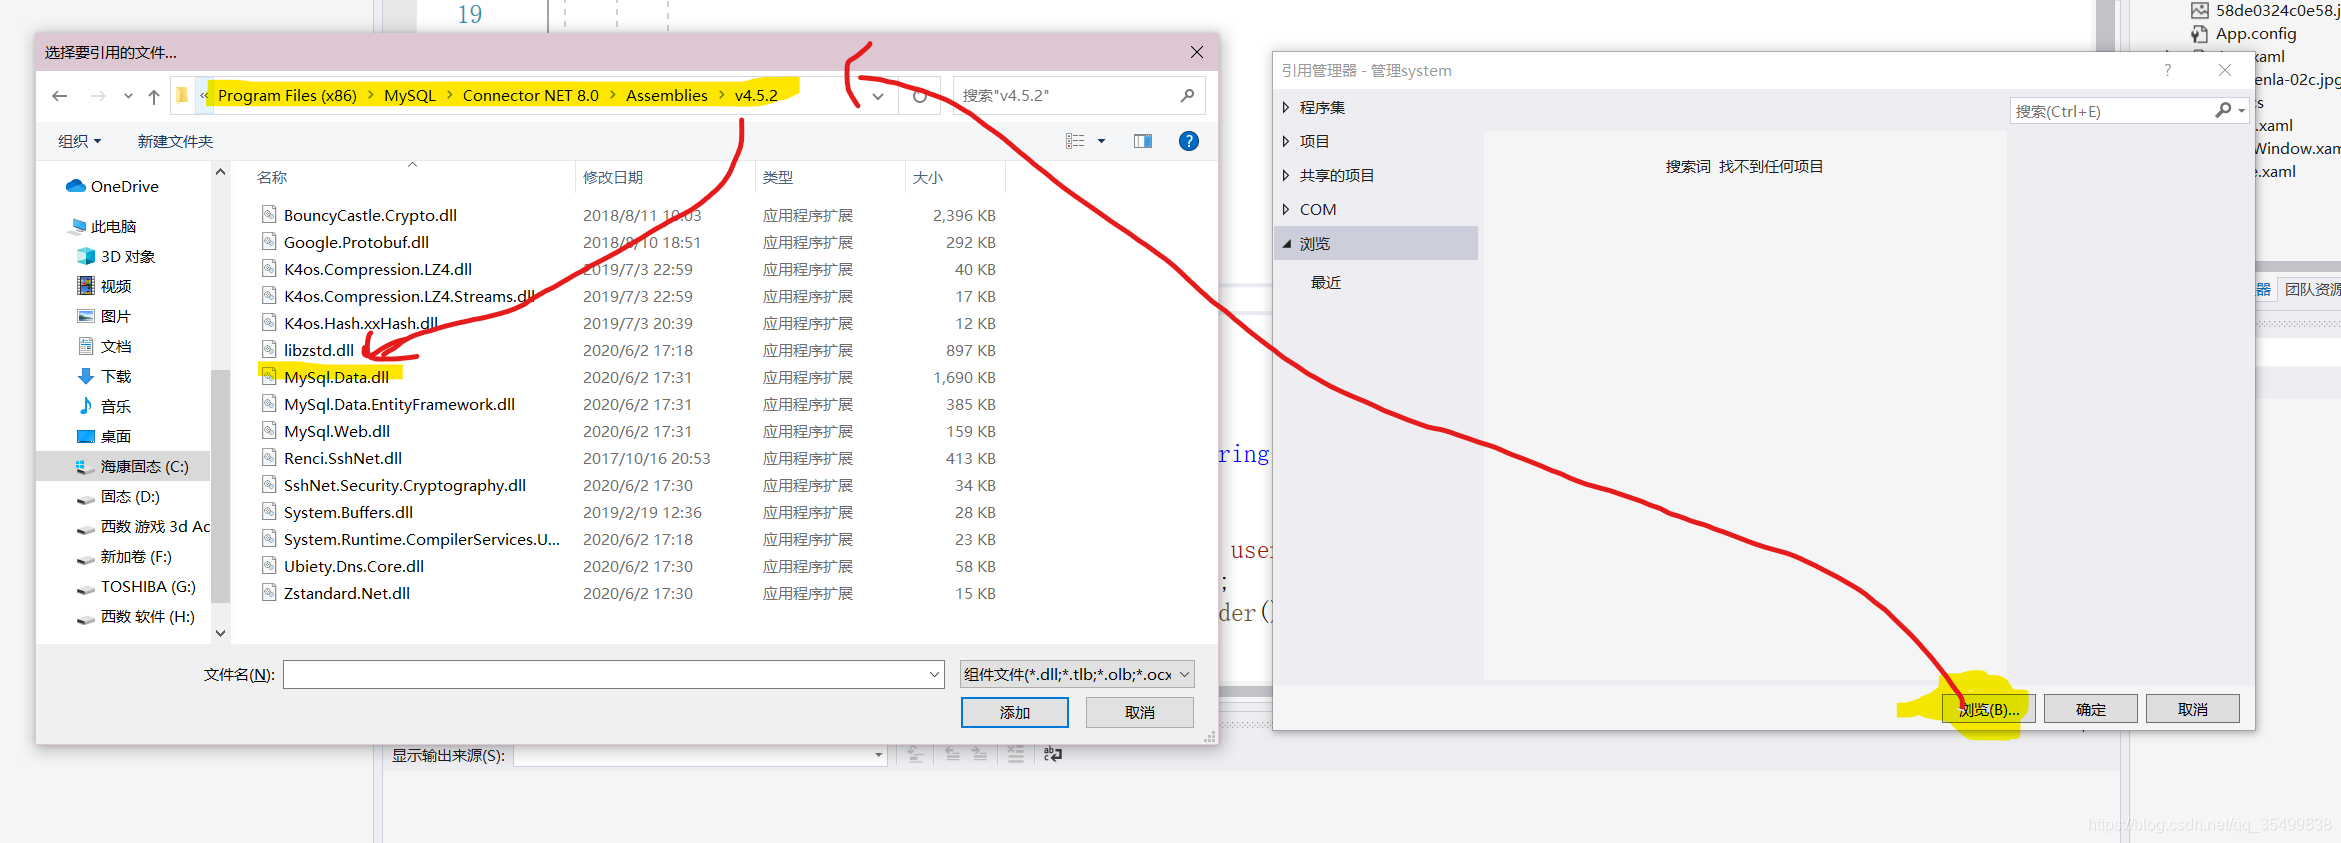
Task: Expand the address bar history dropdown
Action: point(877,96)
